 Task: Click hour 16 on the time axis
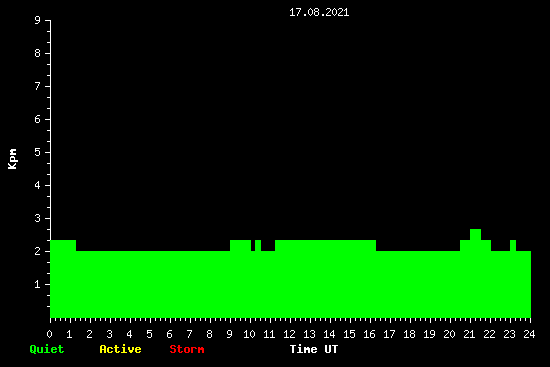[x=369, y=334]
